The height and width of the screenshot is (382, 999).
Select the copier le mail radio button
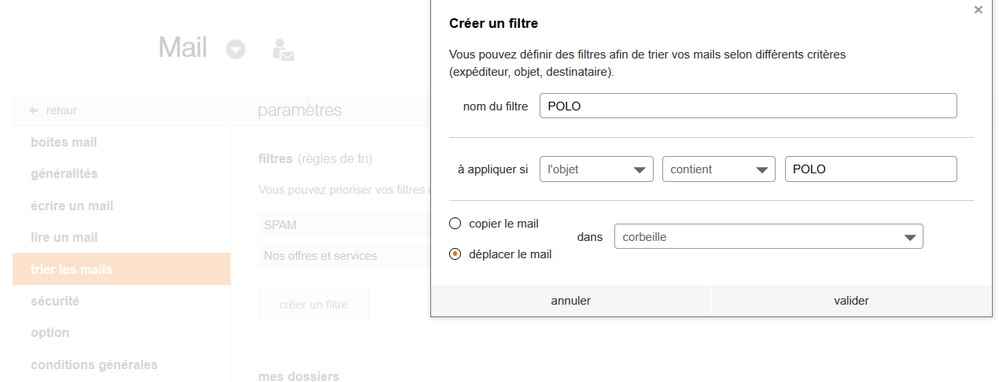tap(455, 223)
